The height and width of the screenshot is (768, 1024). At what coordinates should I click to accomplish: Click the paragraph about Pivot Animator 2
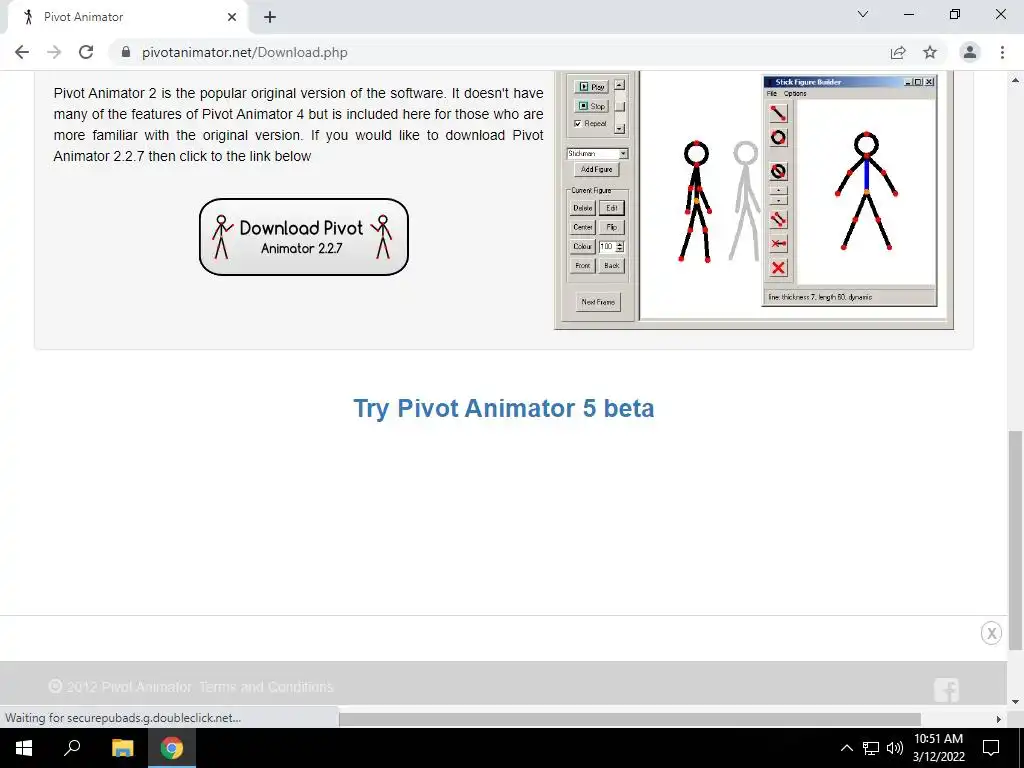[298, 124]
